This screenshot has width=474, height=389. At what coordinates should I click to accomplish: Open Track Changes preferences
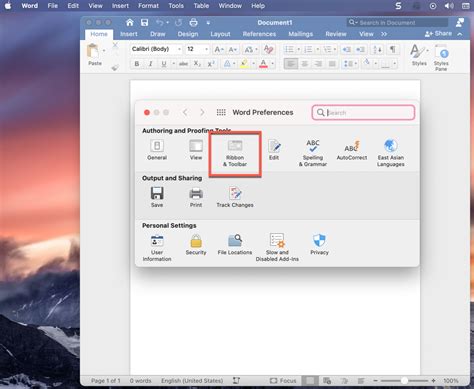coord(235,197)
